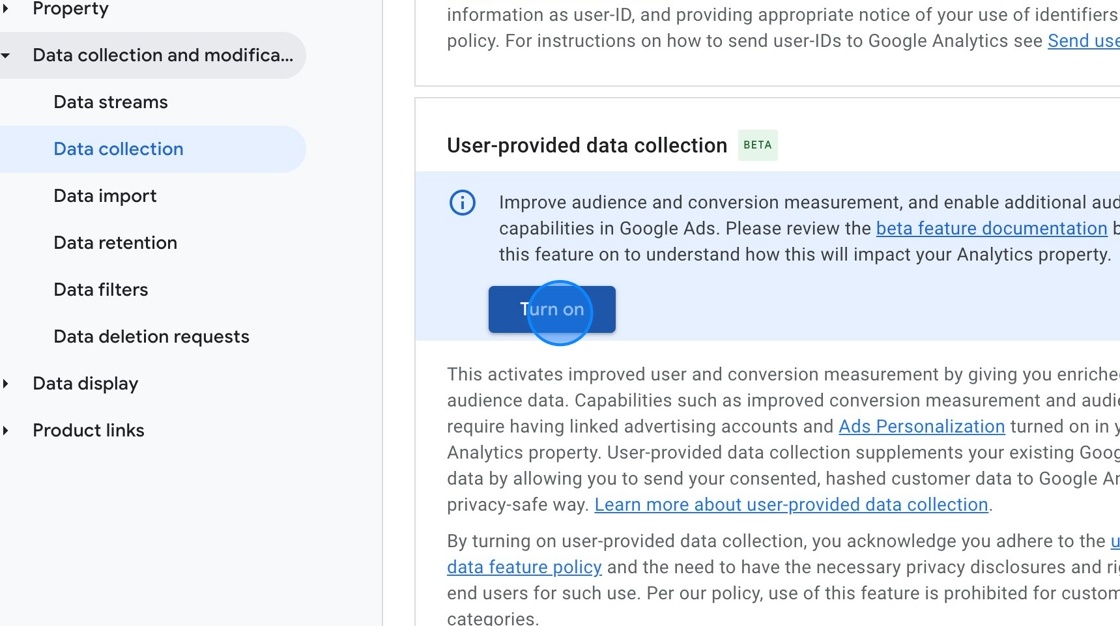Open Data retention settings

click(x=115, y=243)
